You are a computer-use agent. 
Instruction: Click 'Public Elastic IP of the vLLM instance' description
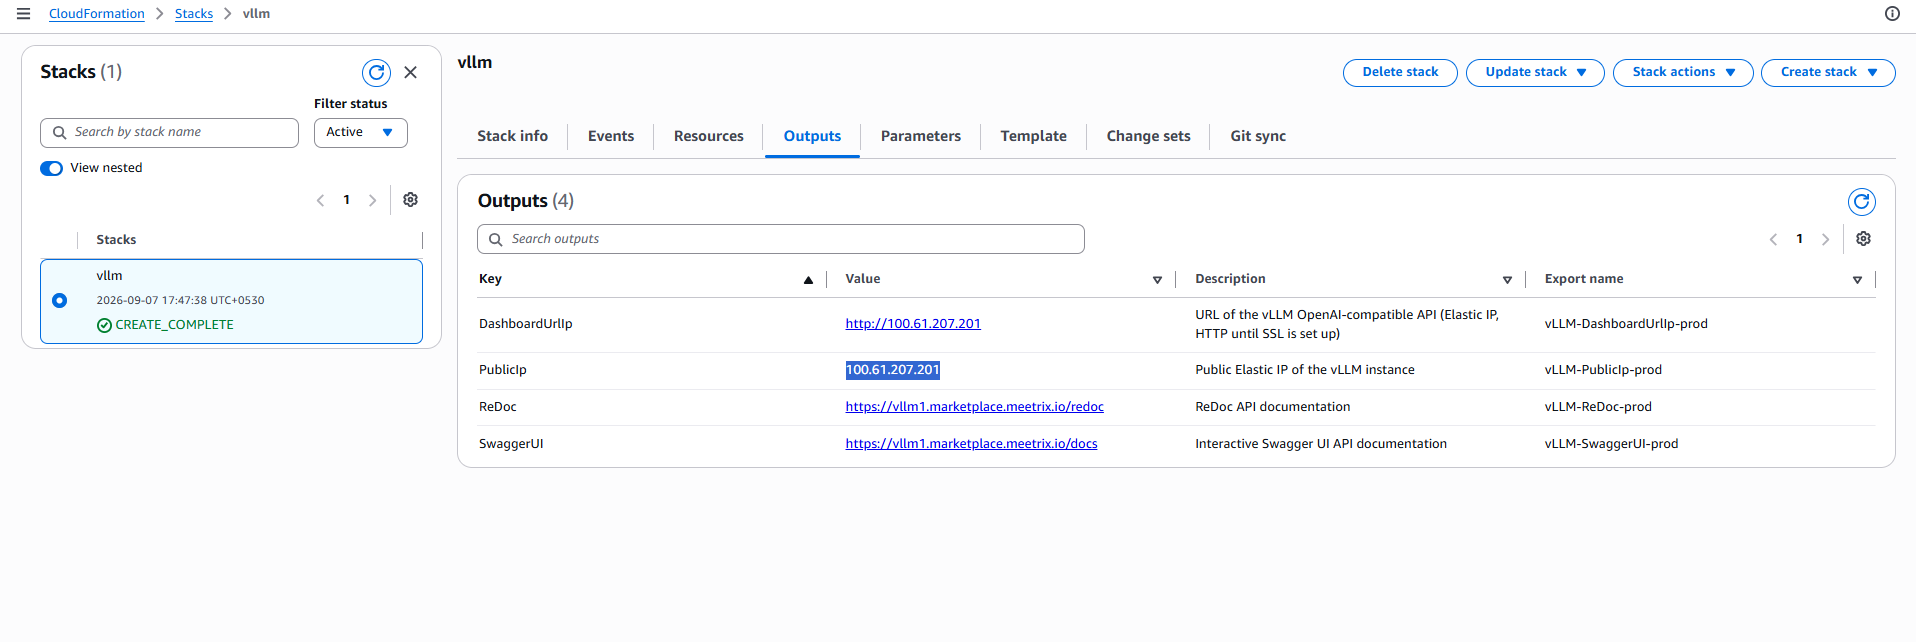pos(1305,370)
